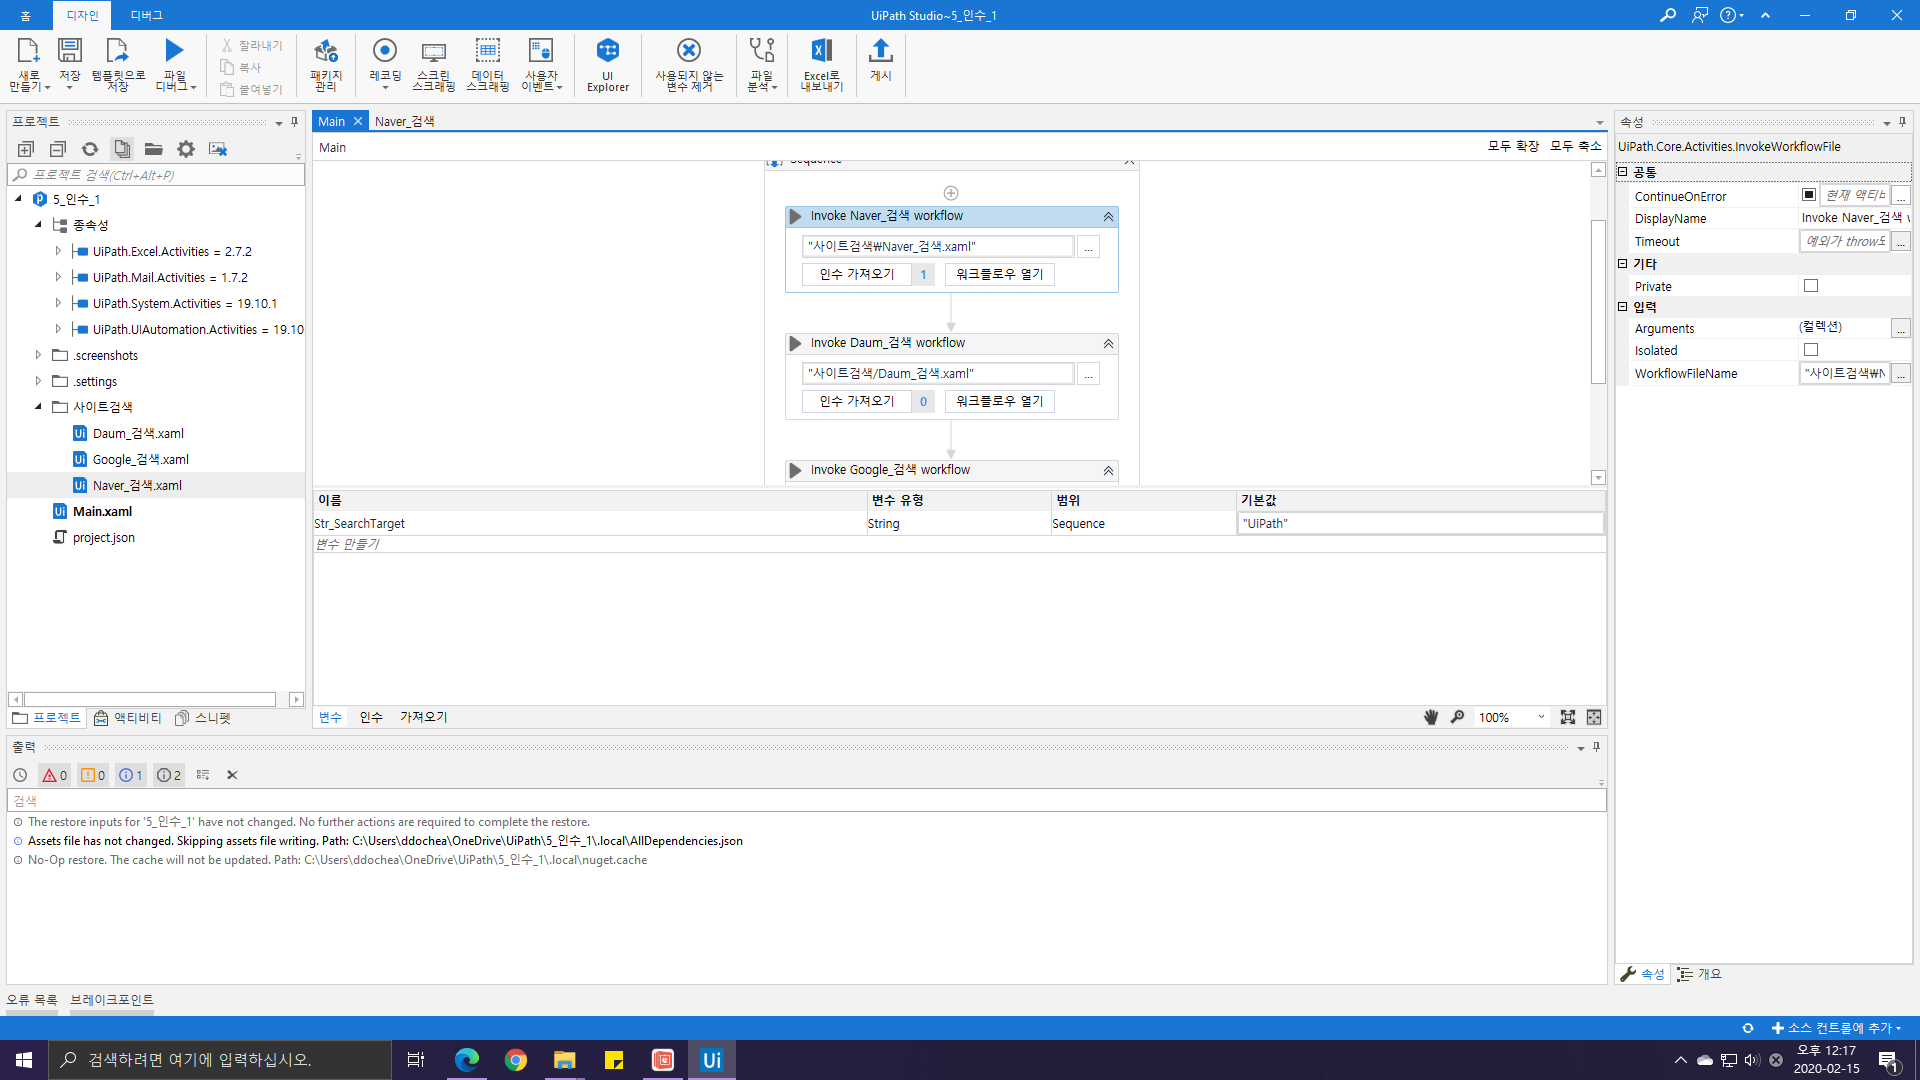The image size is (1920, 1080).
Task: Toggle the Isolated checkbox
Action: (x=1810, y=350)
